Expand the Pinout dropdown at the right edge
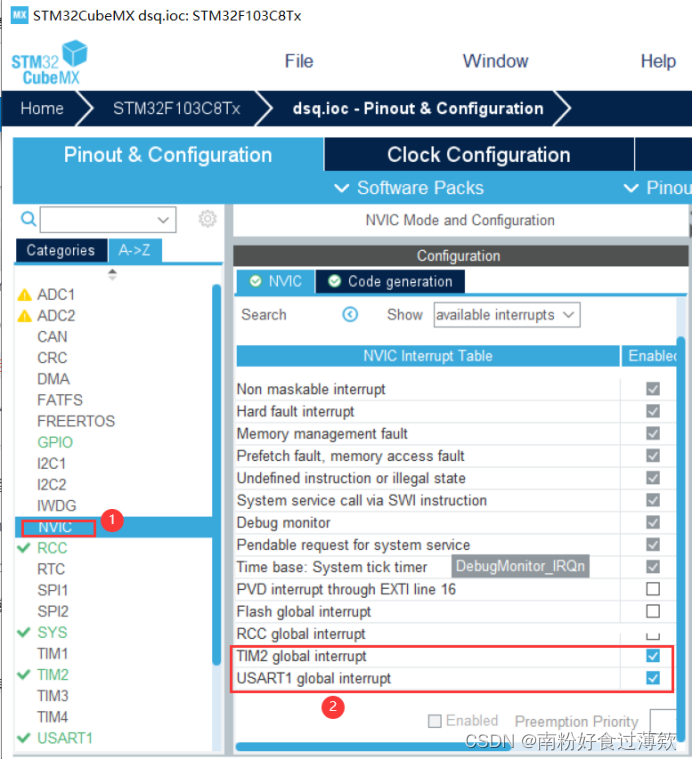 657,188
